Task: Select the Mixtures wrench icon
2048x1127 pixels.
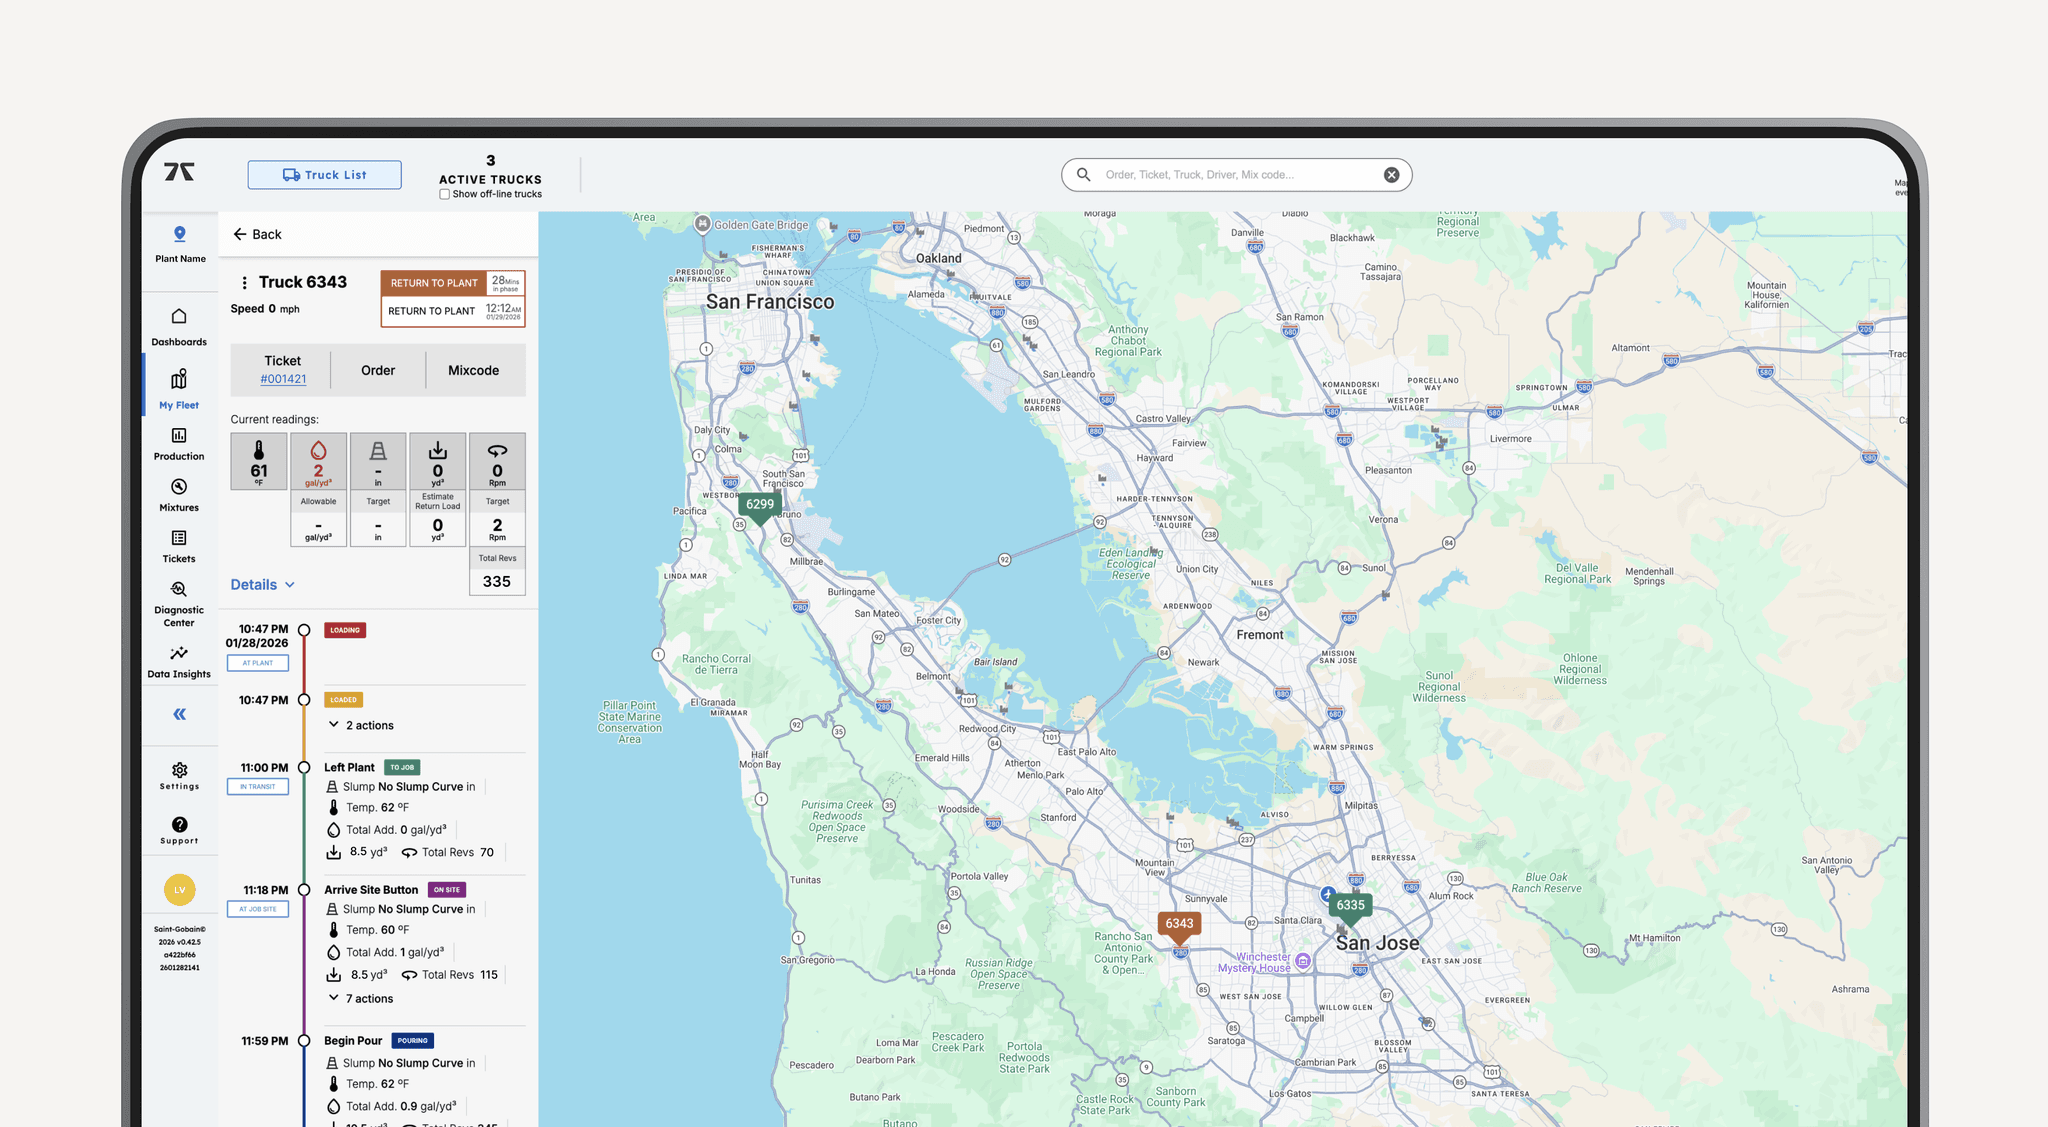Action: point(178,487)
